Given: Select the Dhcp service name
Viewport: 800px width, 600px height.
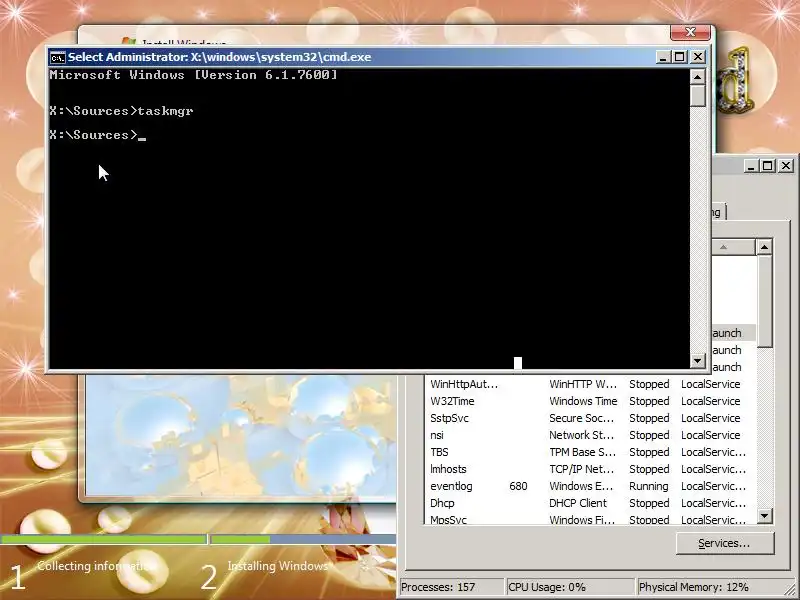Looking at the screenshot, I should (442, 503).
